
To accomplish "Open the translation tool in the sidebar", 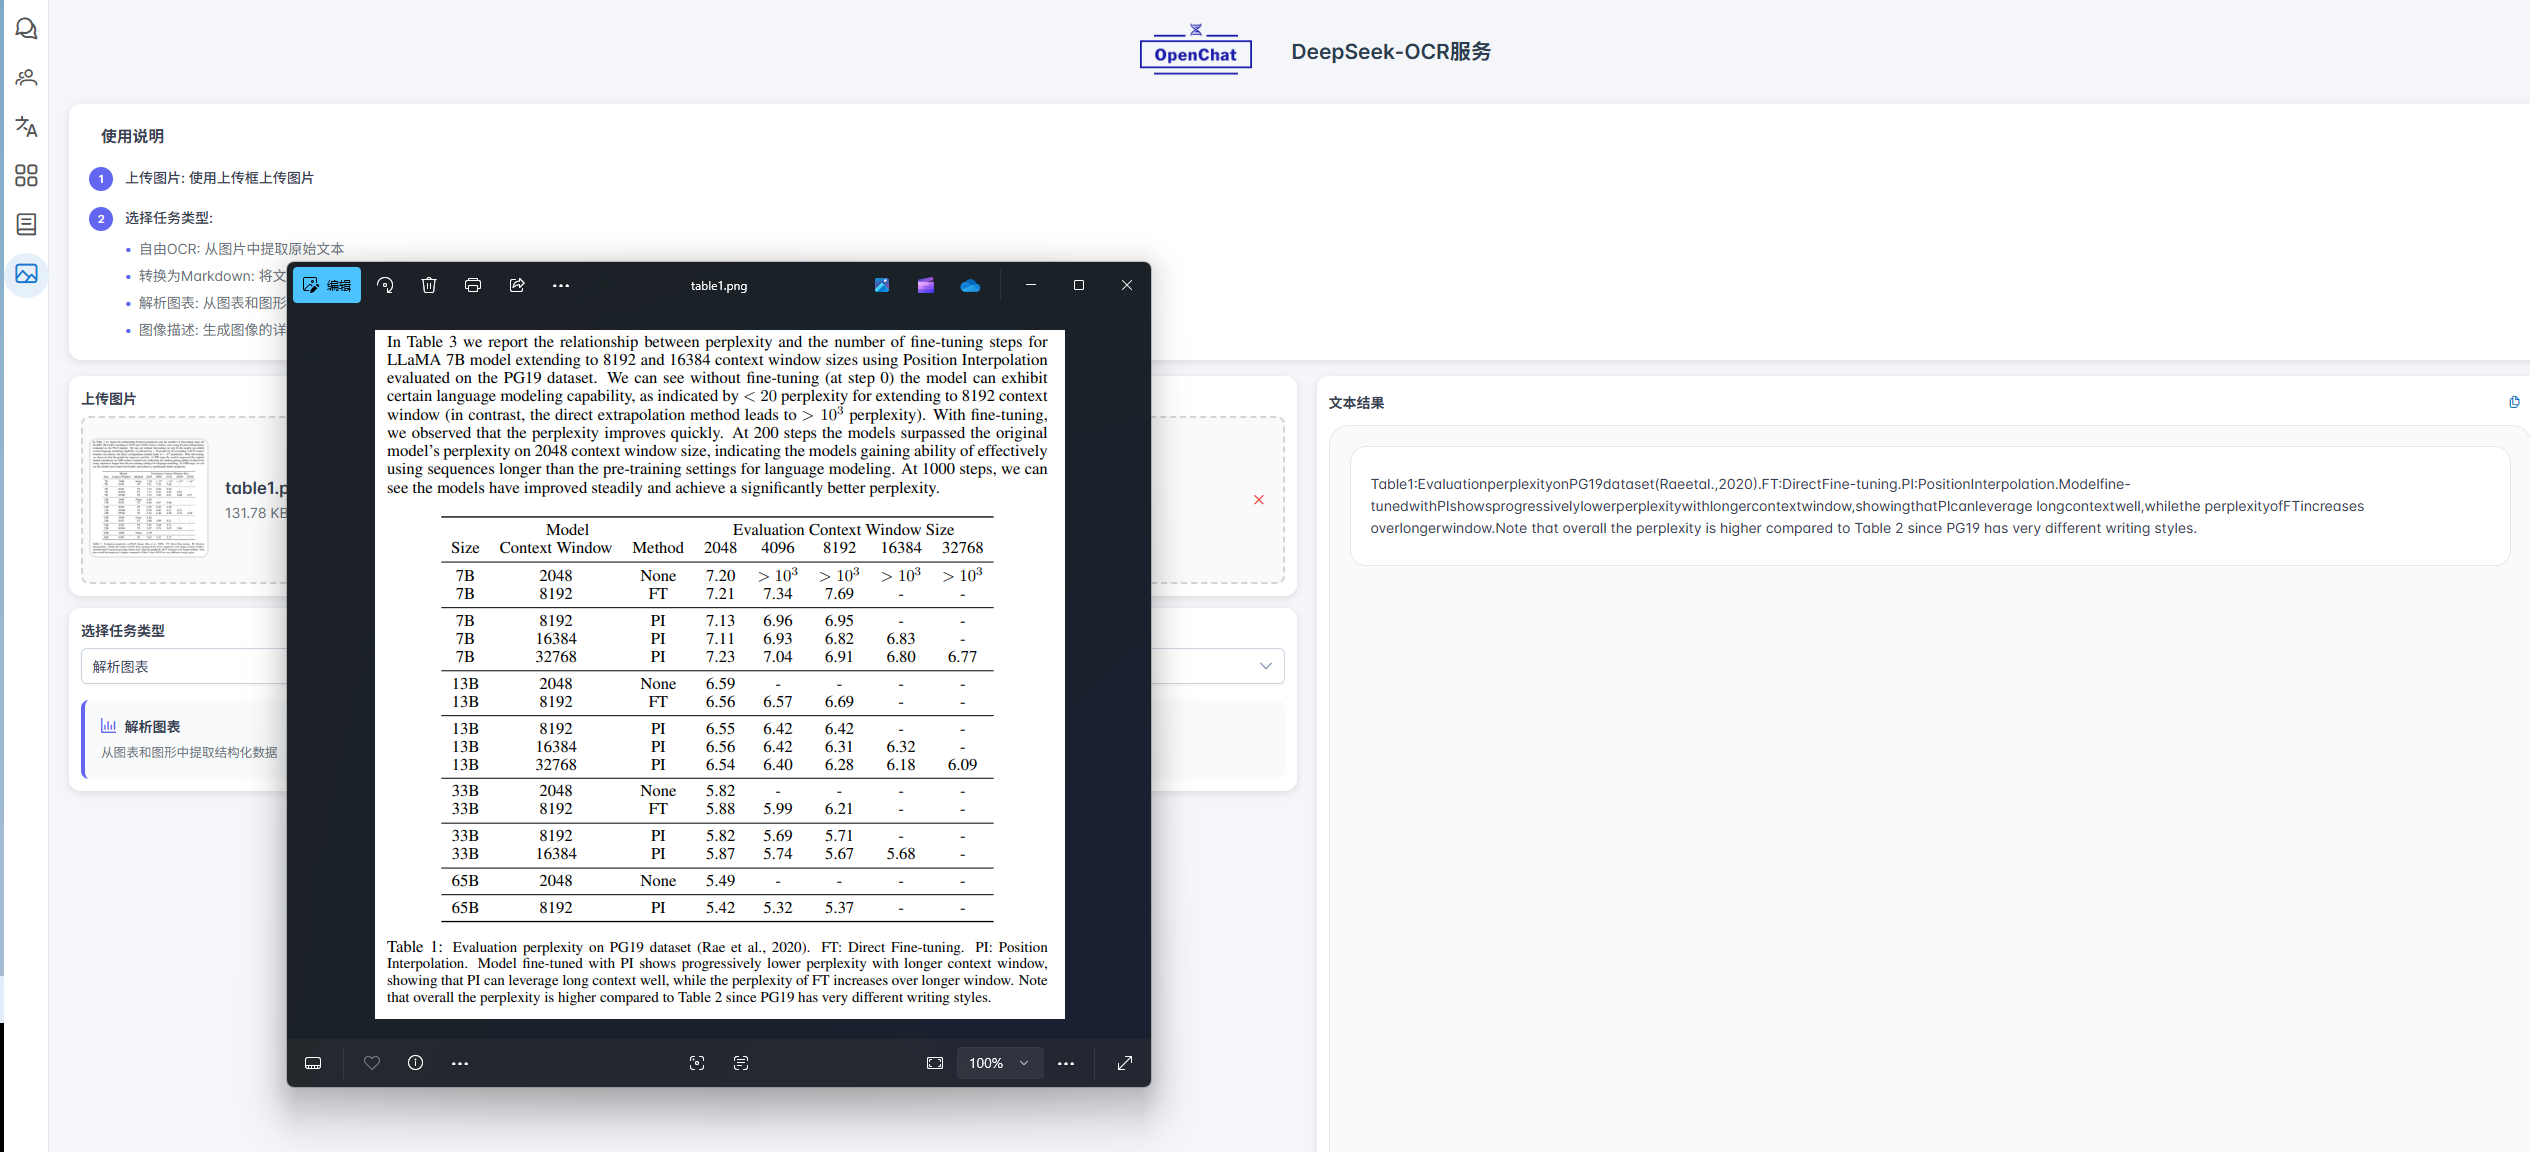I will click(26, 127).
